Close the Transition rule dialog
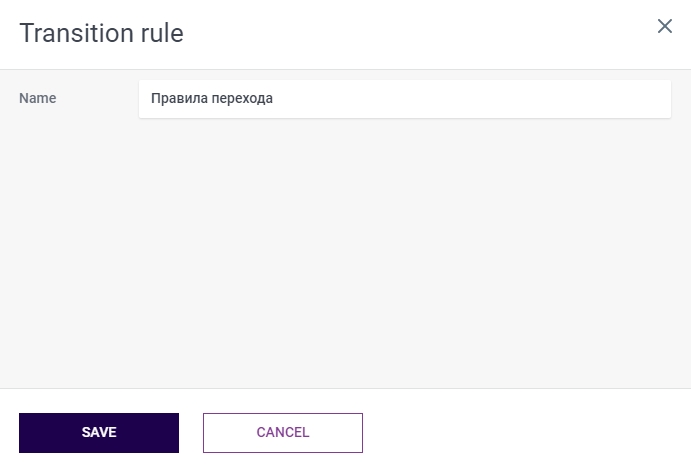 [x=664, y=27]
